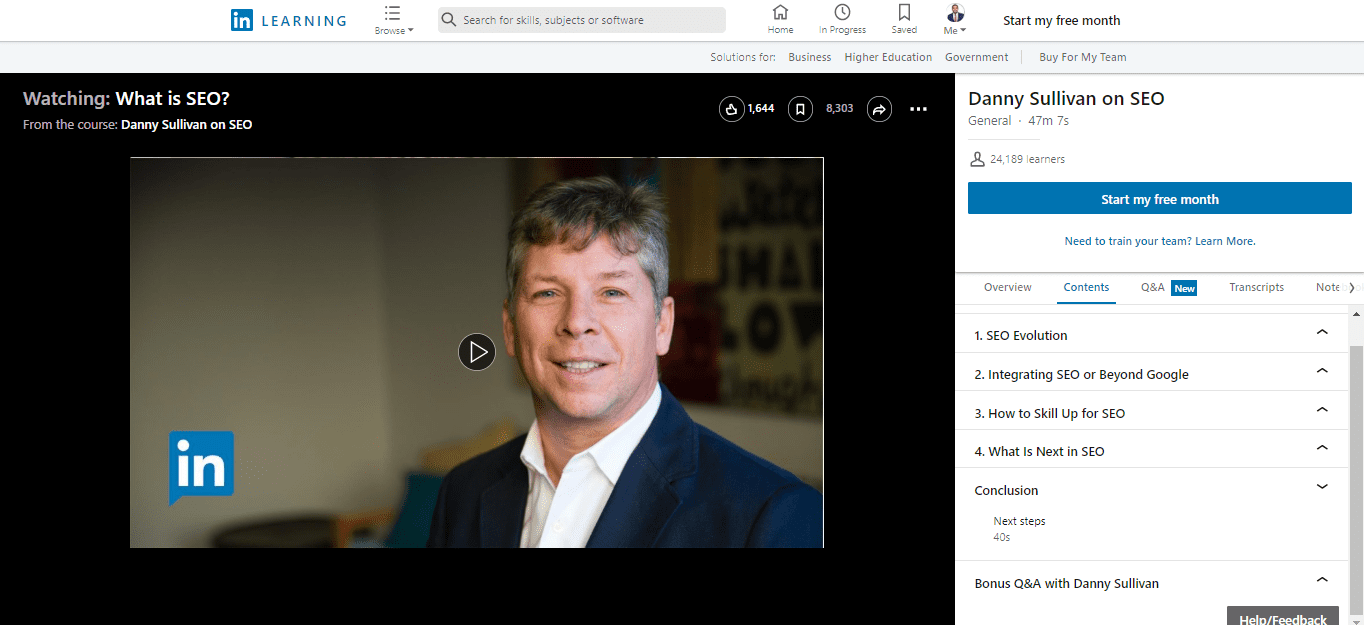Click the 1,644 likes count
The image size is (1364, 625).
[x=761, y=108]
